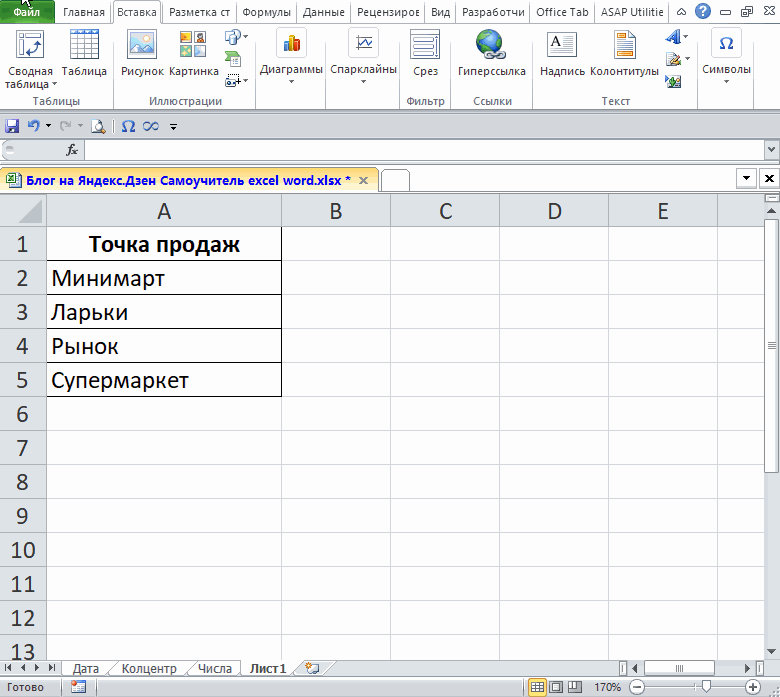The height and width of the screenshot is (697, 780).
Task: Expand the Символы menu
Action: 726,56
